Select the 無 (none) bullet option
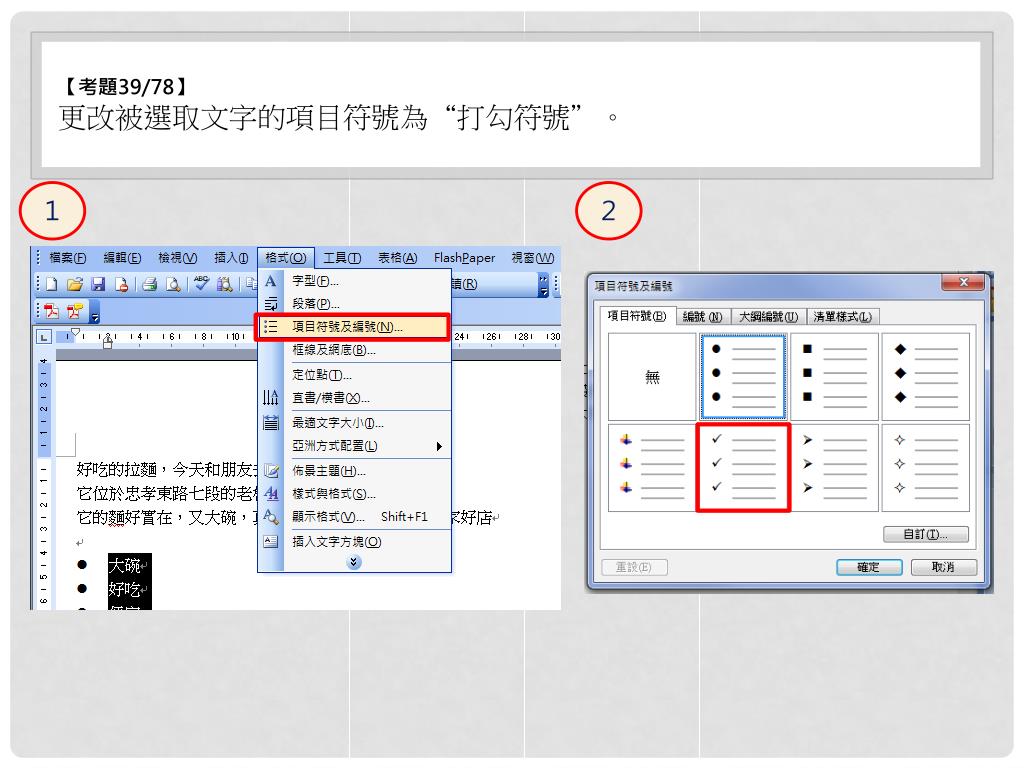The width and height of the screenshot is (1024, 768). 652,377
